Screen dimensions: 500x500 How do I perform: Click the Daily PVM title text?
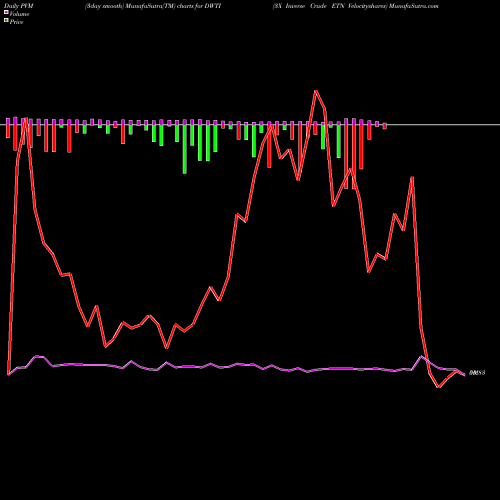pyautogui.click(x=19, y=6)
